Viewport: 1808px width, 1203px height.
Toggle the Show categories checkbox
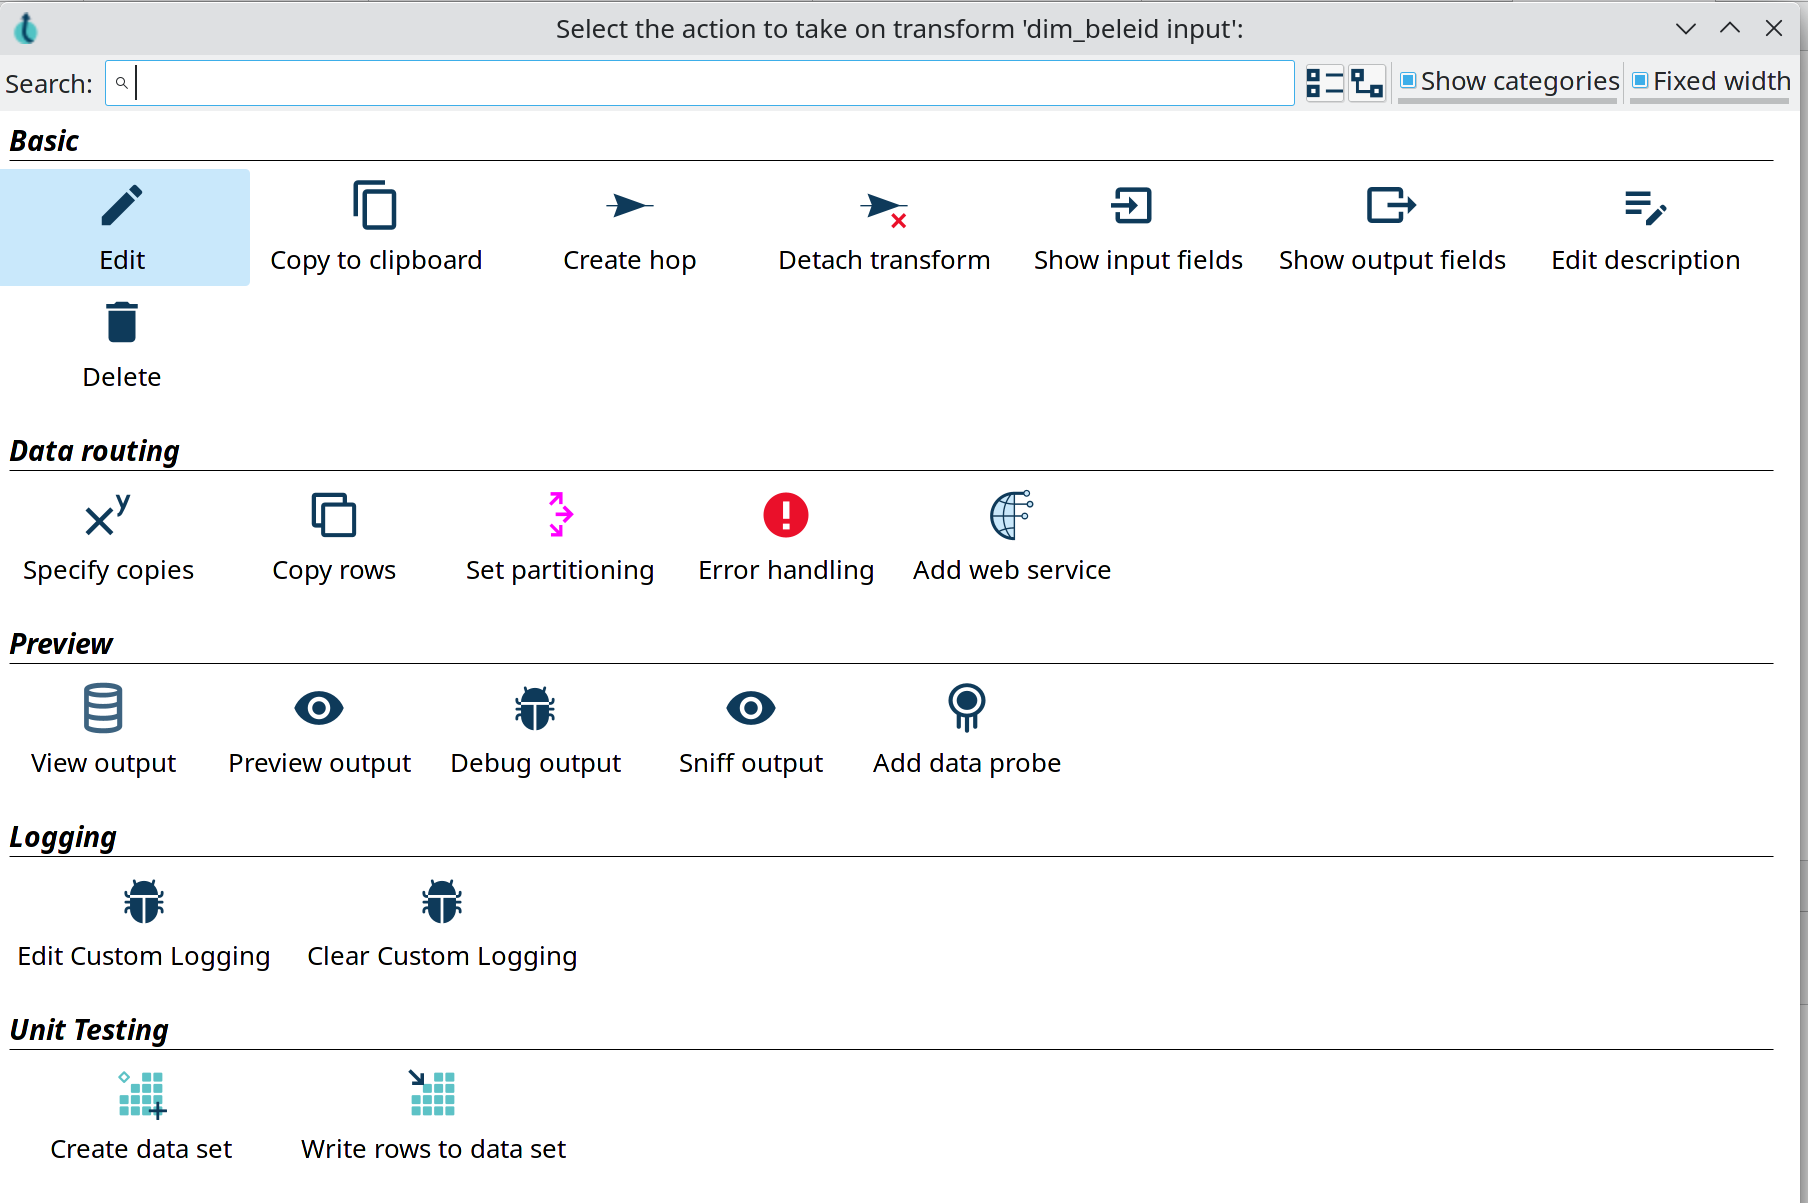click(1408, 81)
